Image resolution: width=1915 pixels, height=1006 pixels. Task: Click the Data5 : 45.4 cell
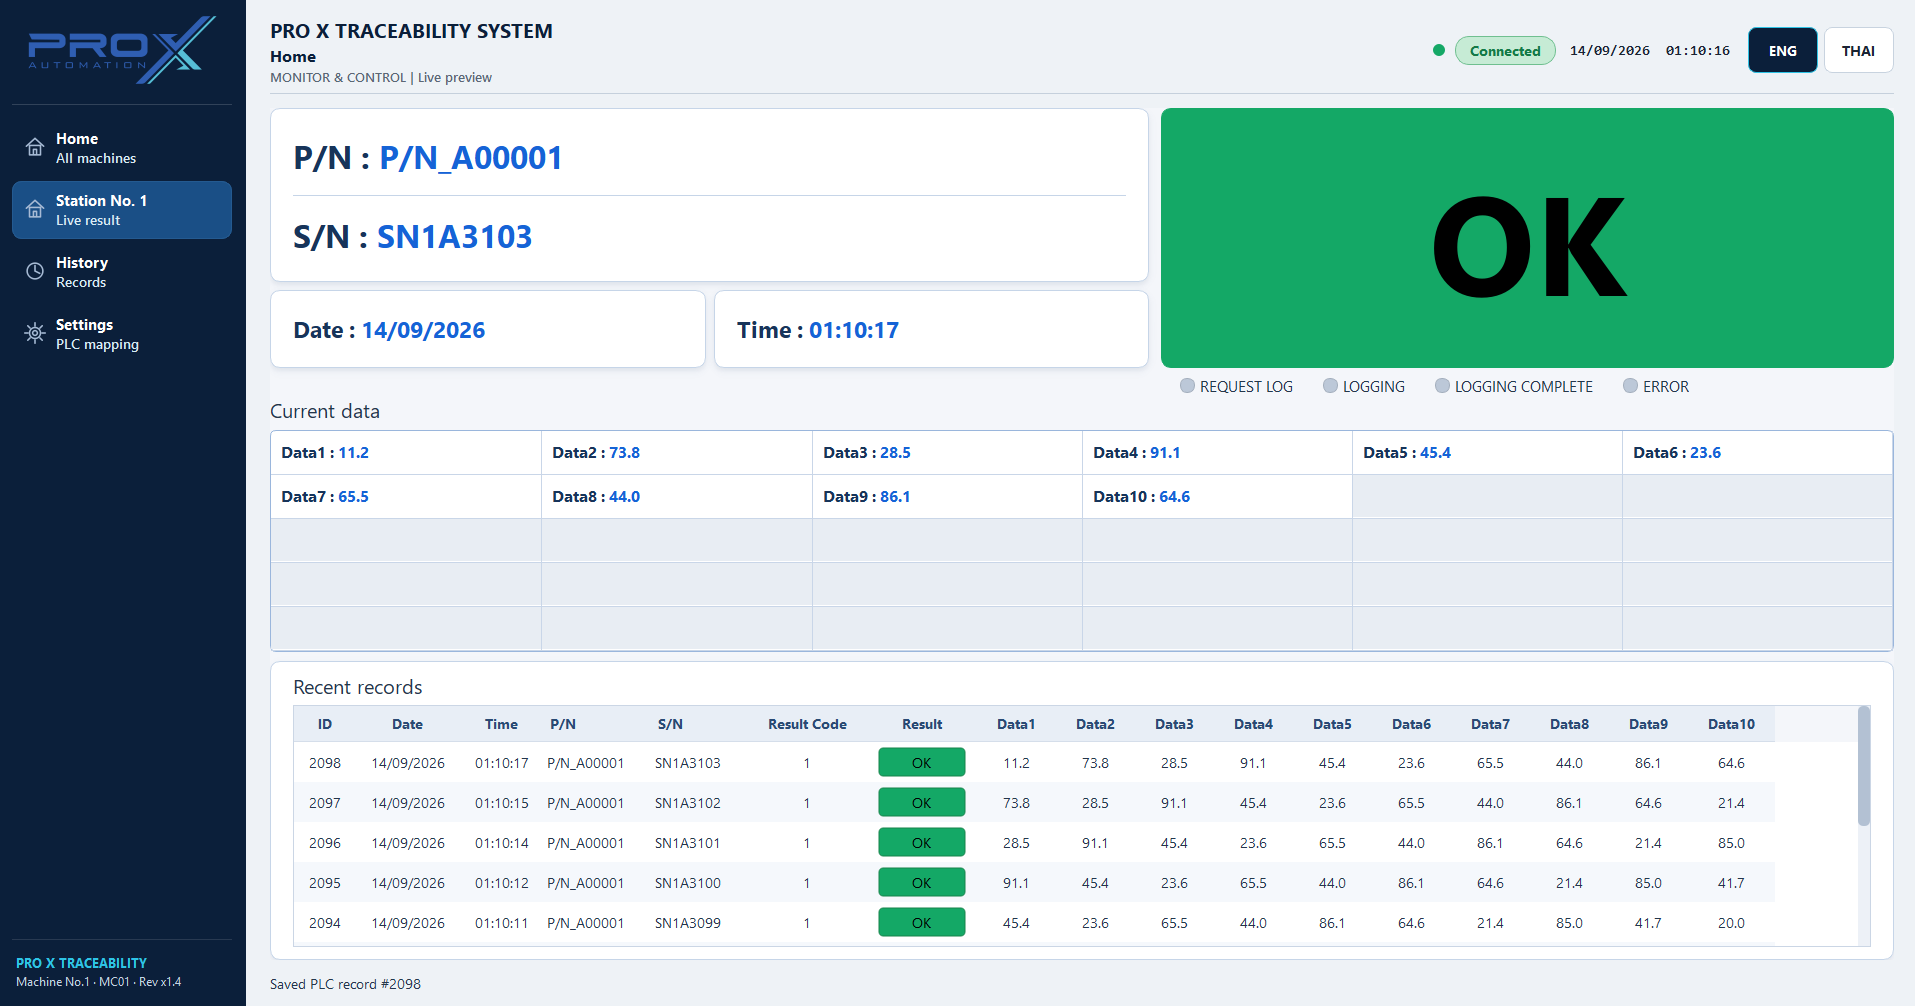1487,453
